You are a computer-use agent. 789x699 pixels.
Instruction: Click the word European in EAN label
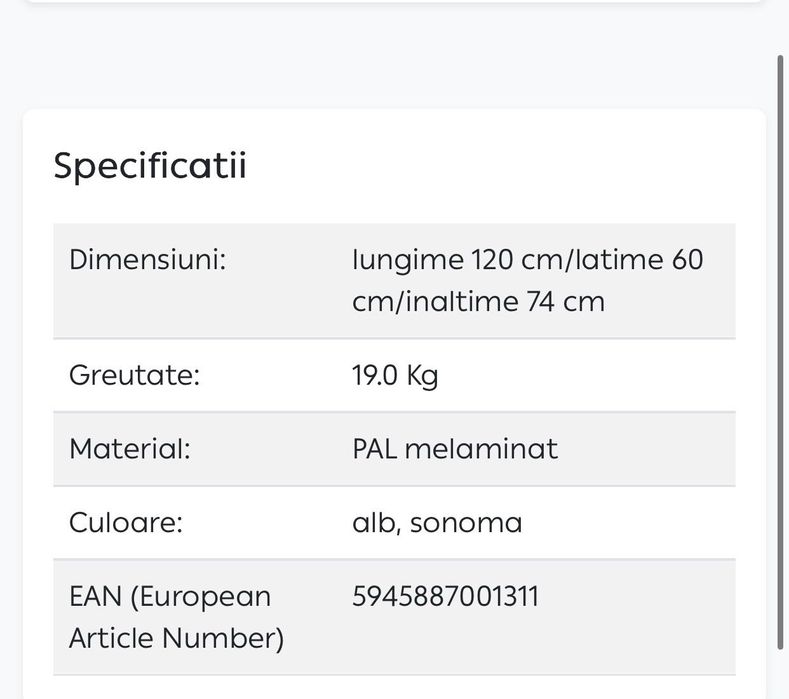click(207, 597)
